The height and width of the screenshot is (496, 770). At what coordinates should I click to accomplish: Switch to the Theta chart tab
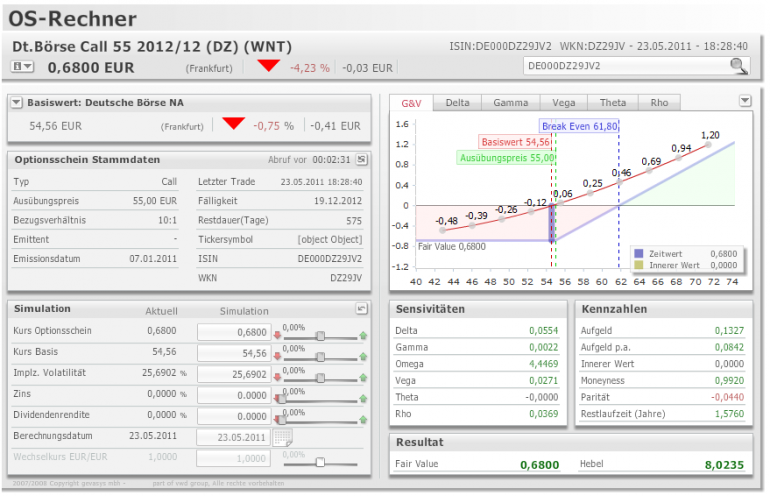612,103
